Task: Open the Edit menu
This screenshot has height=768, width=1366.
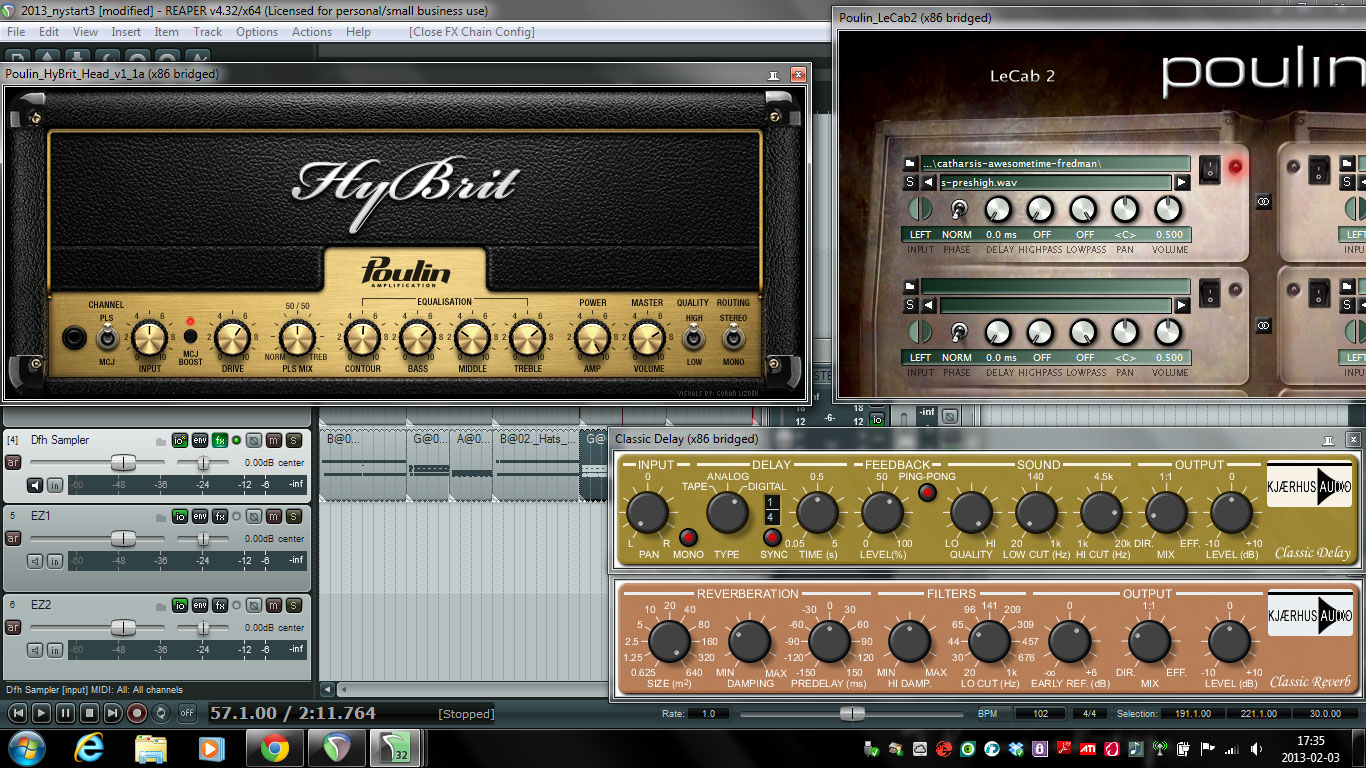Action: click(49, 32)
